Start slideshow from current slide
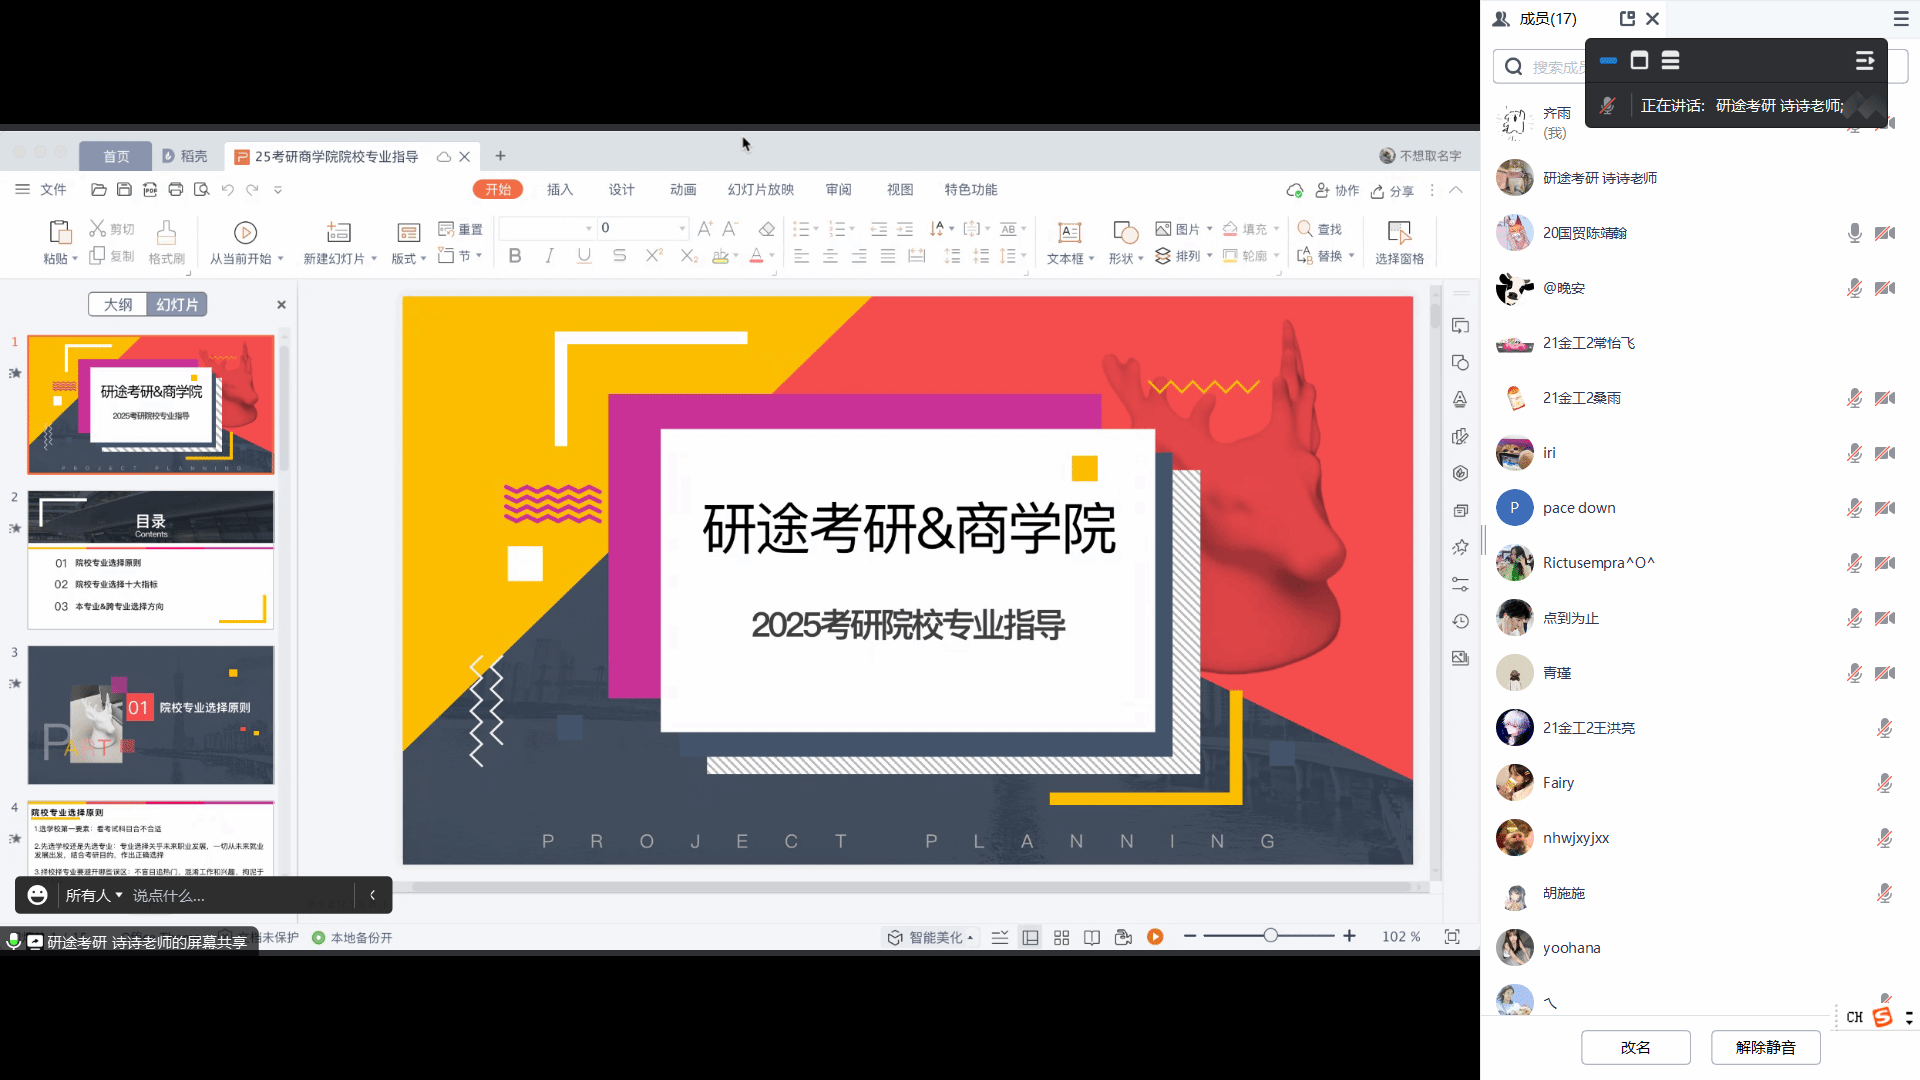The height and width of the screenshot is (1080, 1920). click(245, 233)
